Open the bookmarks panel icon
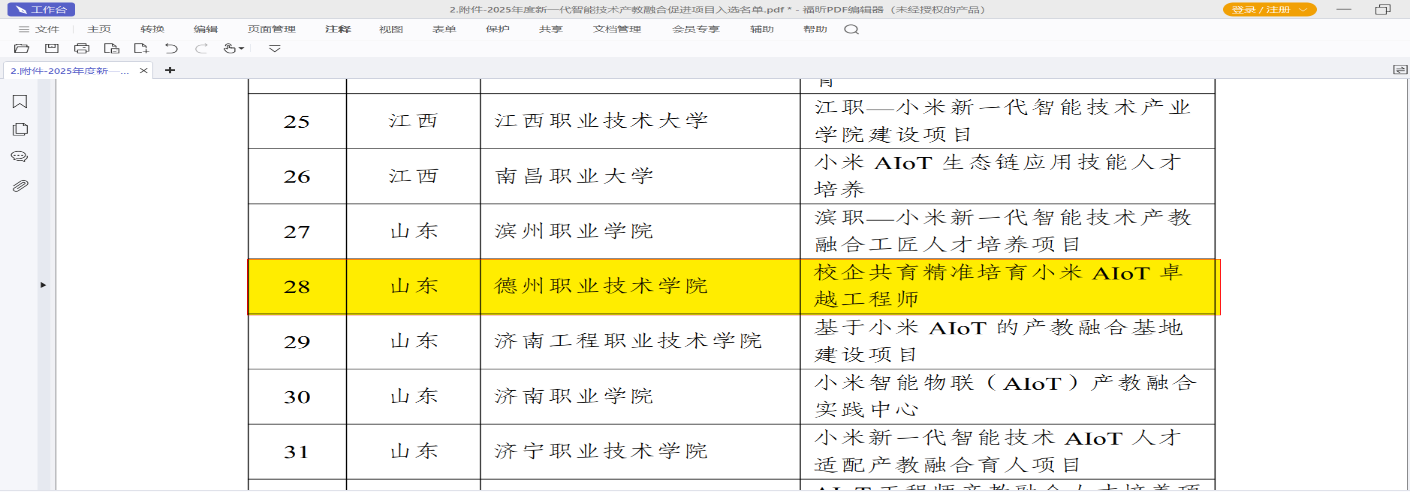Image resolution: width=1410 pixels, height=492 pixels. [x=19, y=102]
